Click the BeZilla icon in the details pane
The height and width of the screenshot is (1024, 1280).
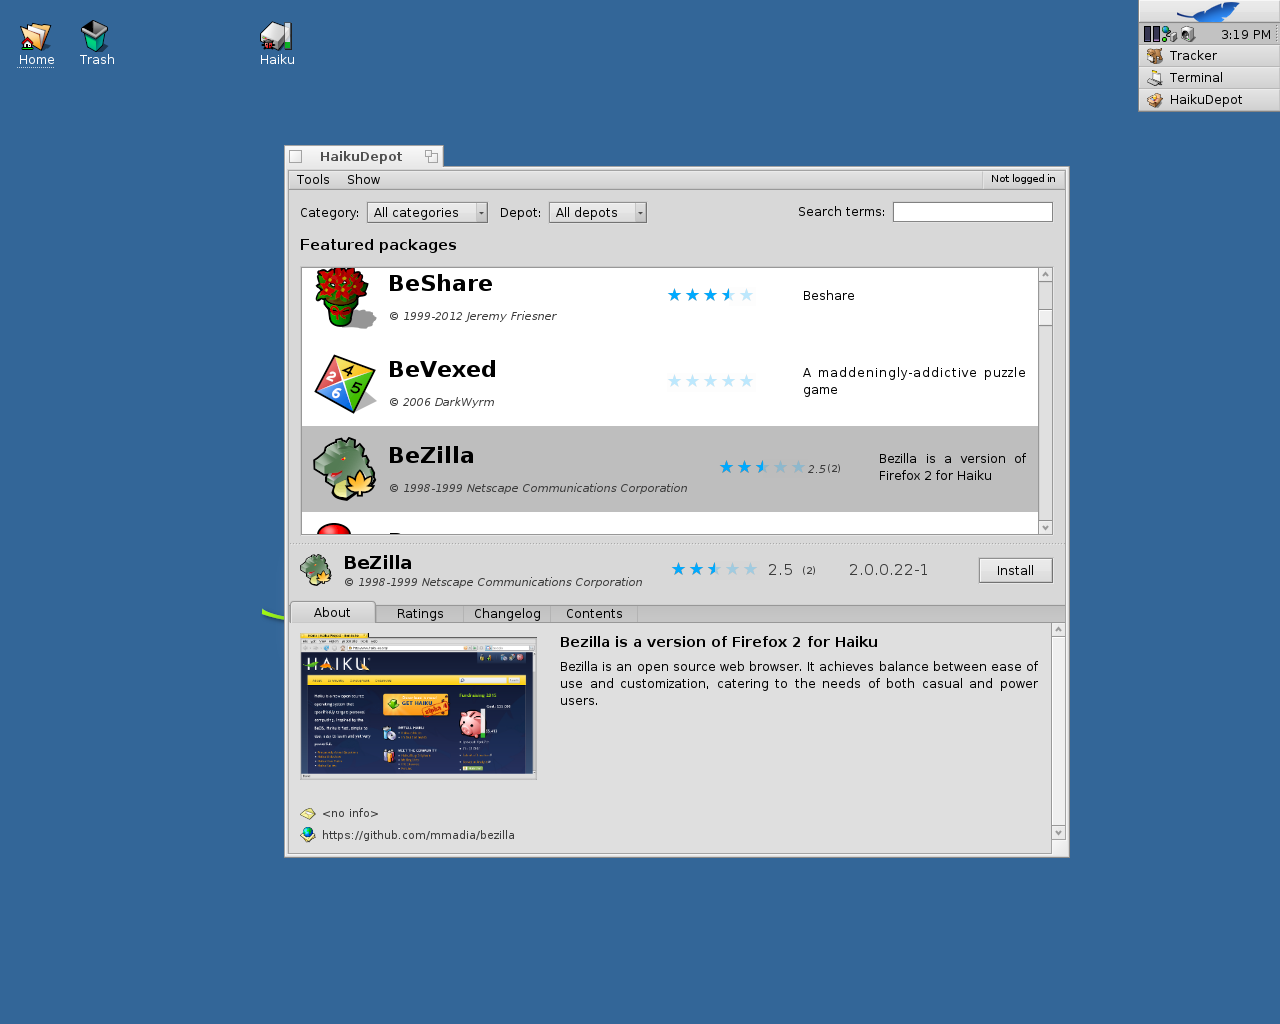point(316,569)
